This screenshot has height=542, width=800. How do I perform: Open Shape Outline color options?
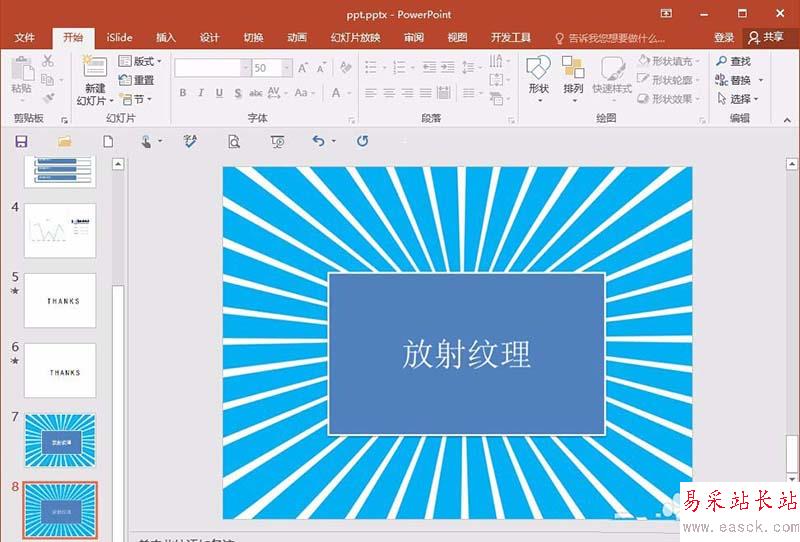[669, 80]
